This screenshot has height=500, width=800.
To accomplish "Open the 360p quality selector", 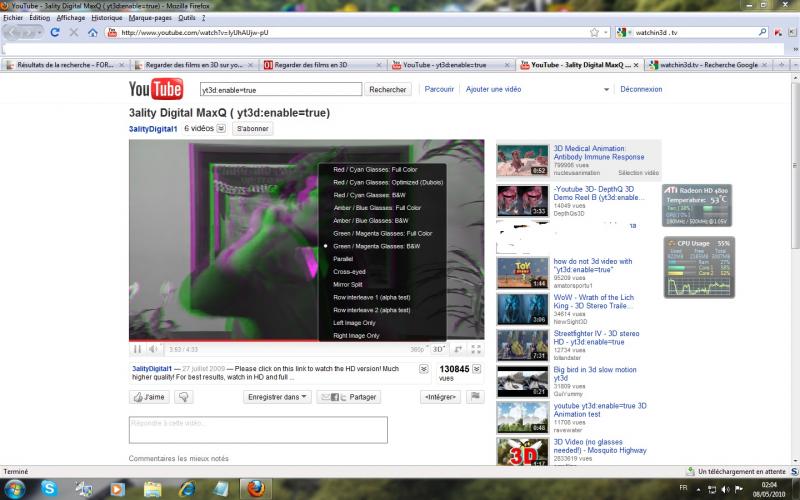I will point(418,349).
